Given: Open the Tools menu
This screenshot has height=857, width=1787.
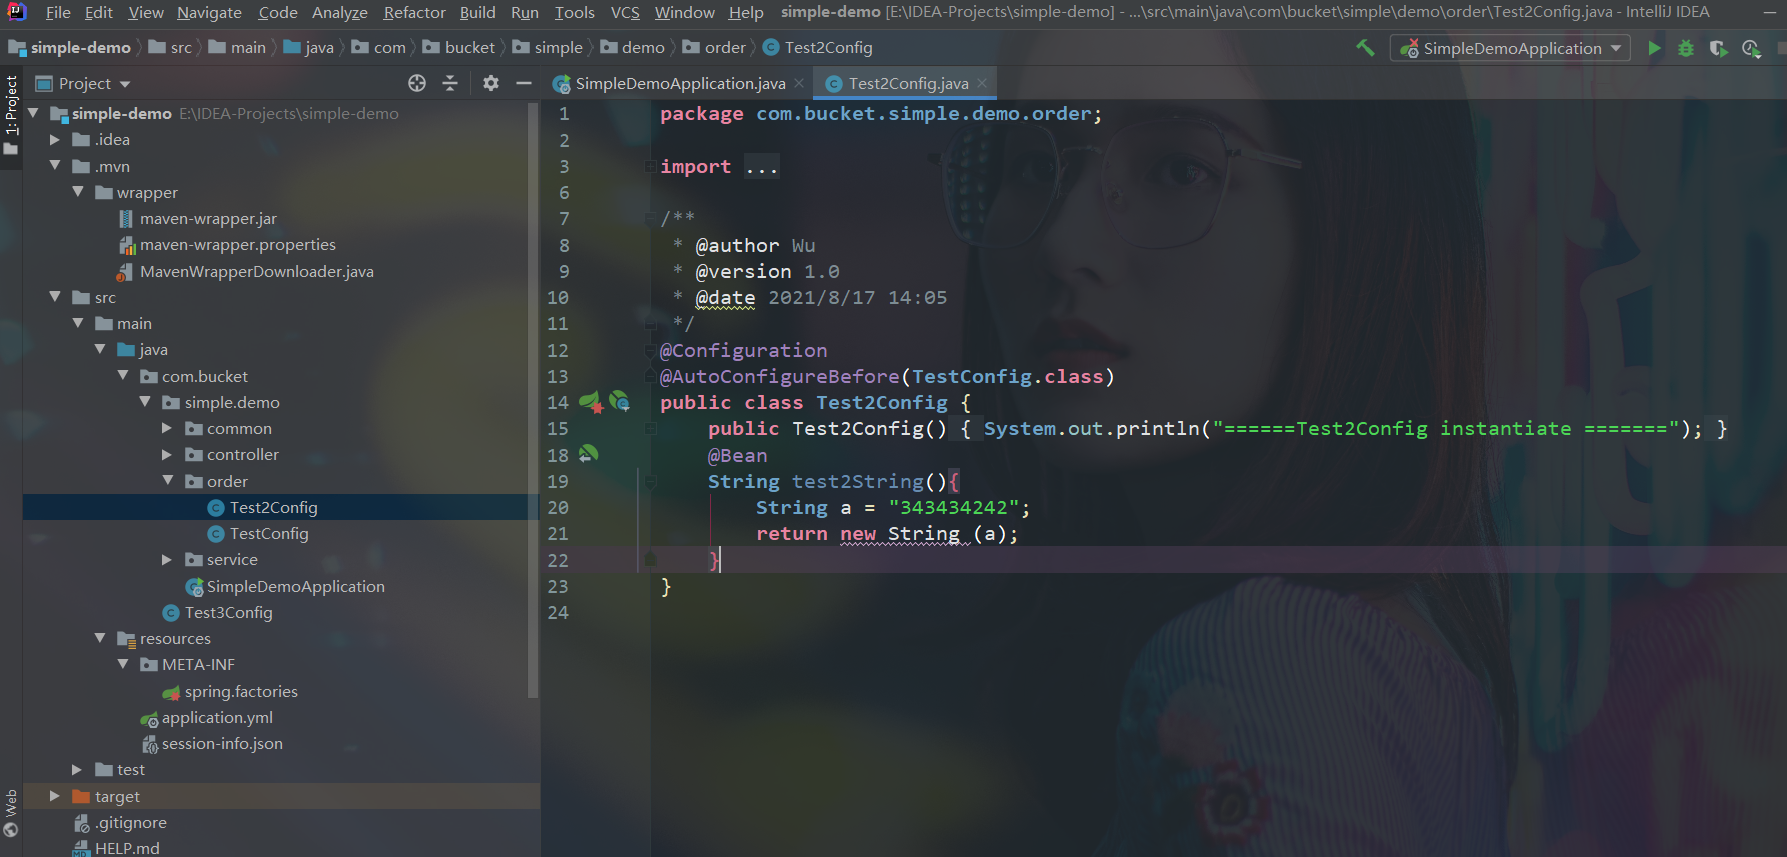Looking at the screenshot, I should [574, 12].
